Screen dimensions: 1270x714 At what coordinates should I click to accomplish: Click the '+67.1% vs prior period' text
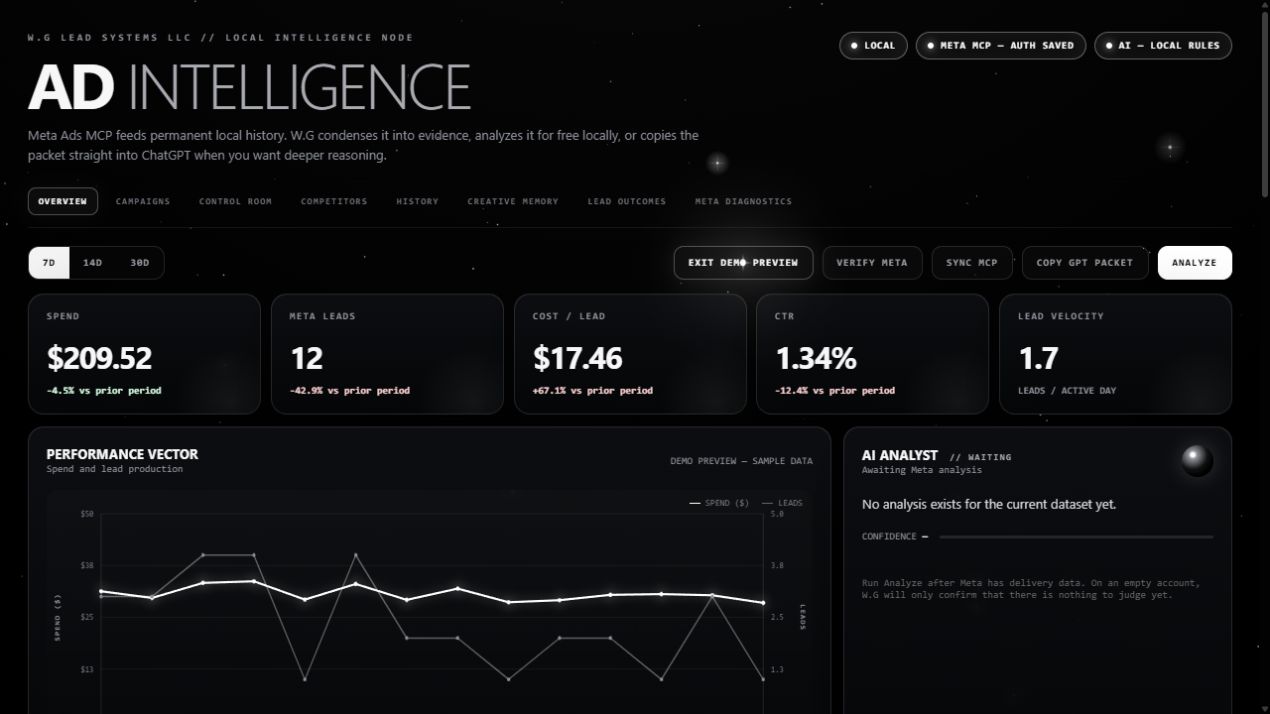click(592, 391)
